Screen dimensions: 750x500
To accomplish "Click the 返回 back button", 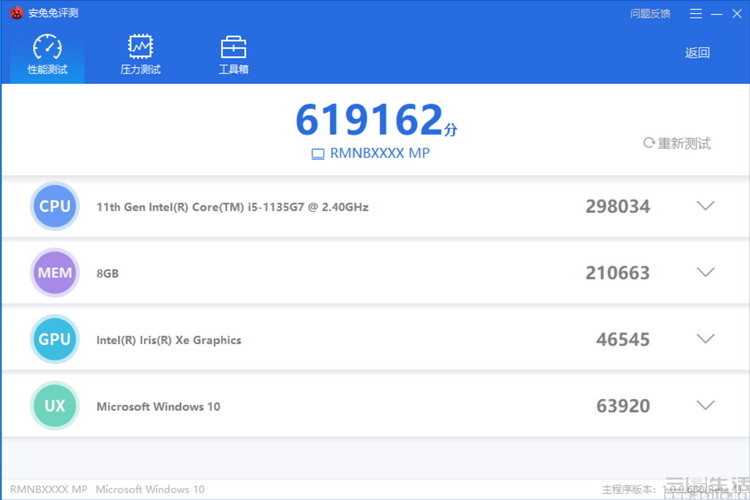I will (x=697, y=53).
